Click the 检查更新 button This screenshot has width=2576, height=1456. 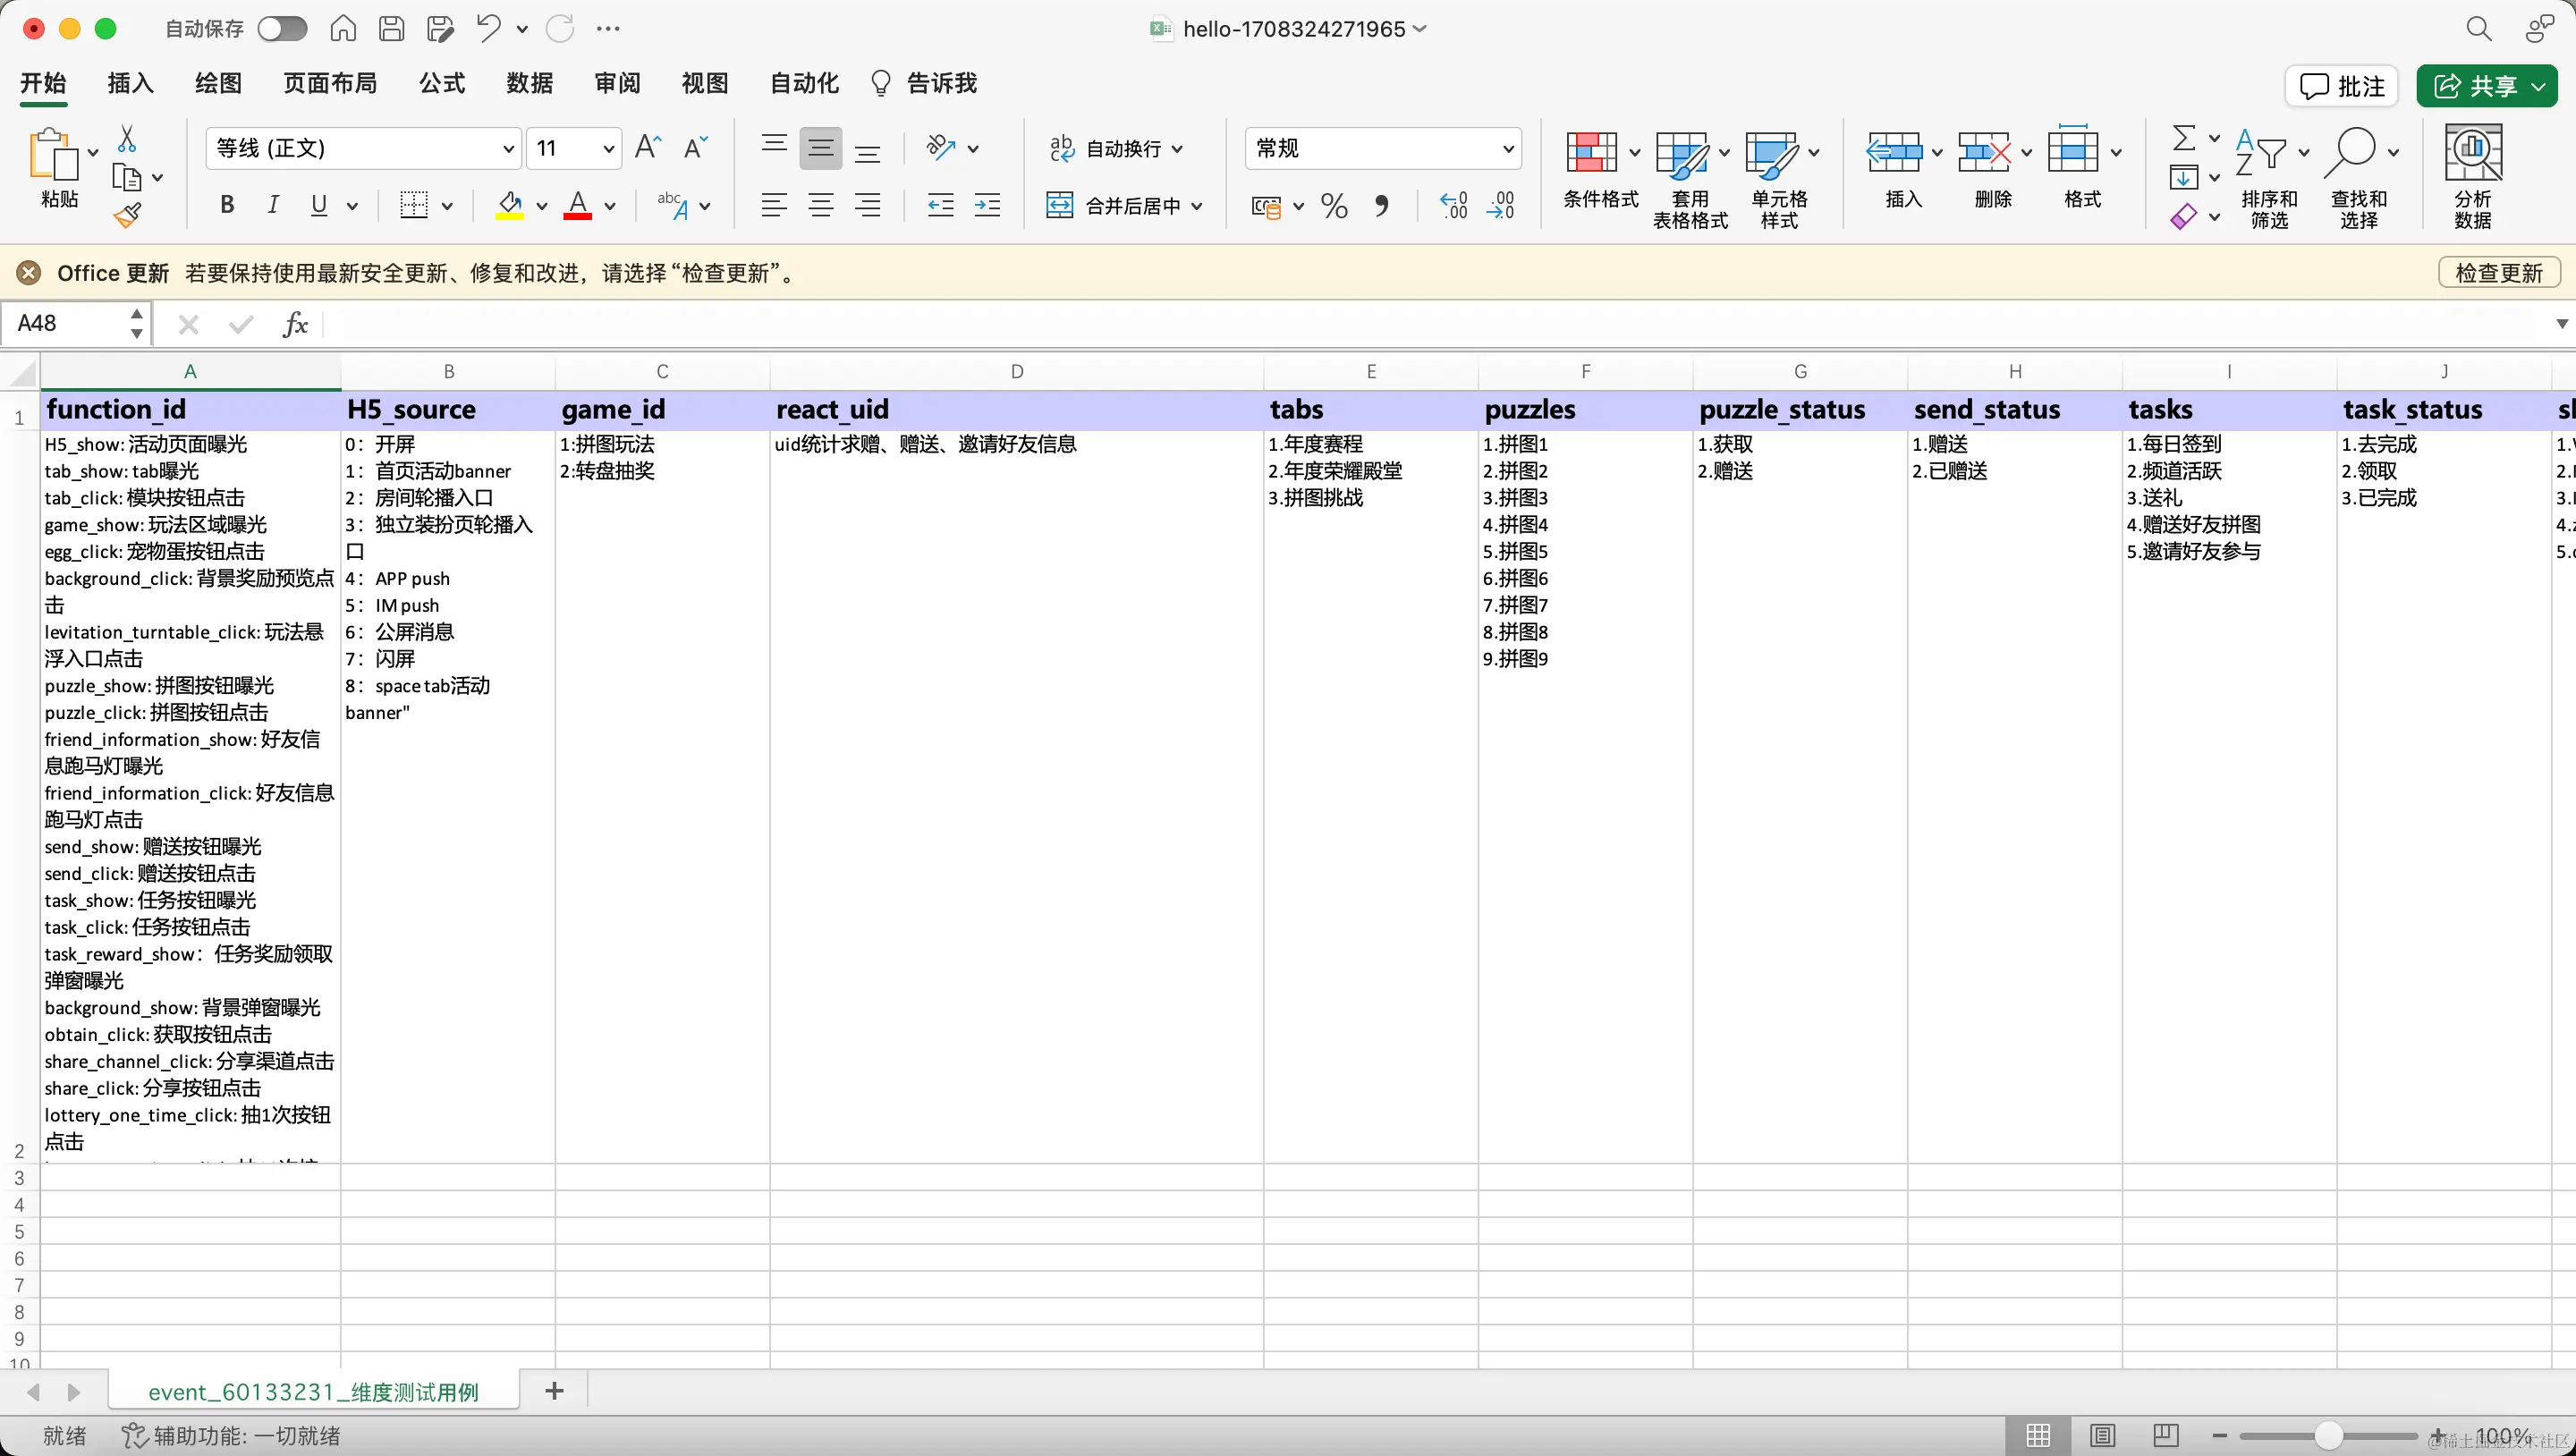(2498, 273)
